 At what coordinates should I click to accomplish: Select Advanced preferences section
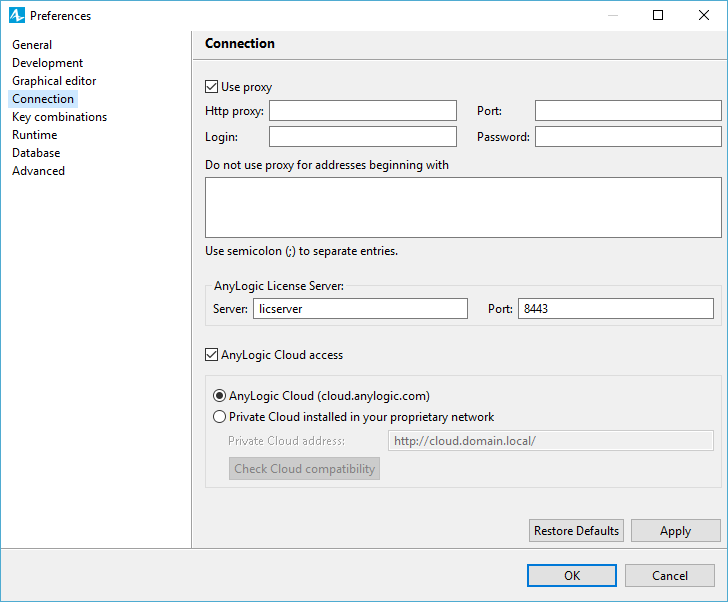pyautogui.click(x=39, y=171)
